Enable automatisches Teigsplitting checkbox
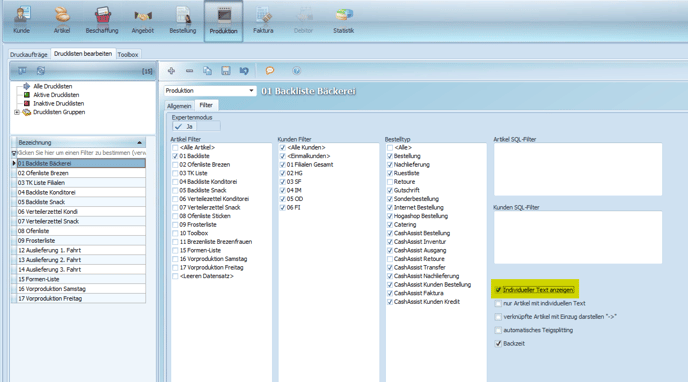Image resolution: width=688 pixels, height=382 pixels. pyautogui.click(x=498, y=330)
